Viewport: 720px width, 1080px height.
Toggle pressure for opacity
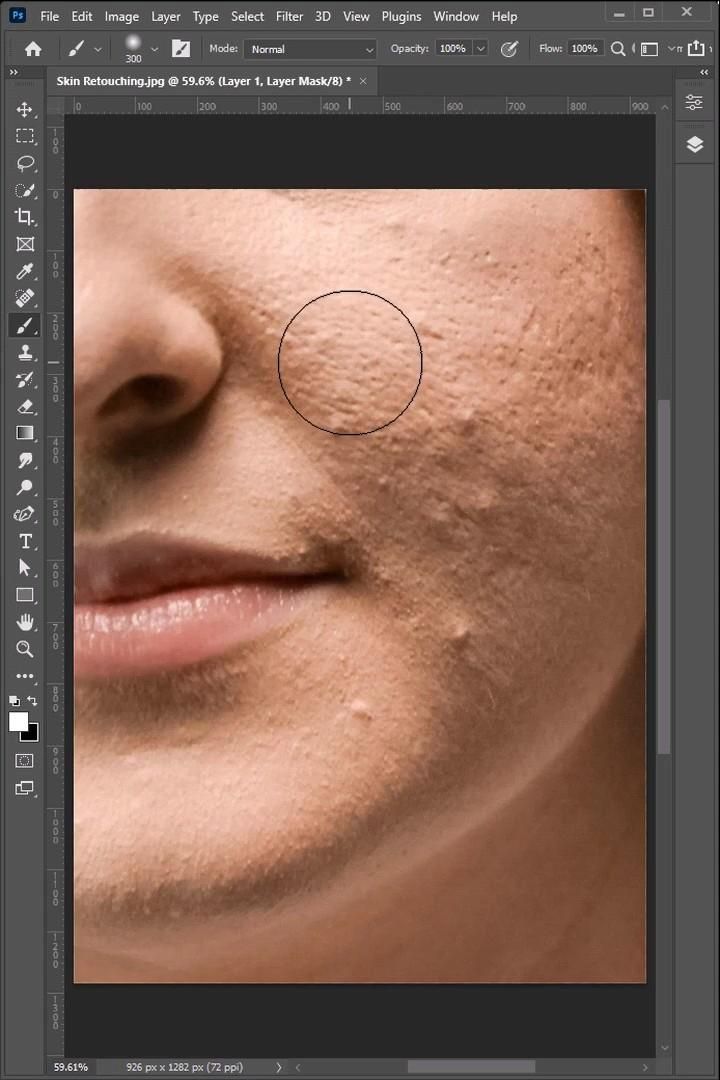click(x=509, y=49)
